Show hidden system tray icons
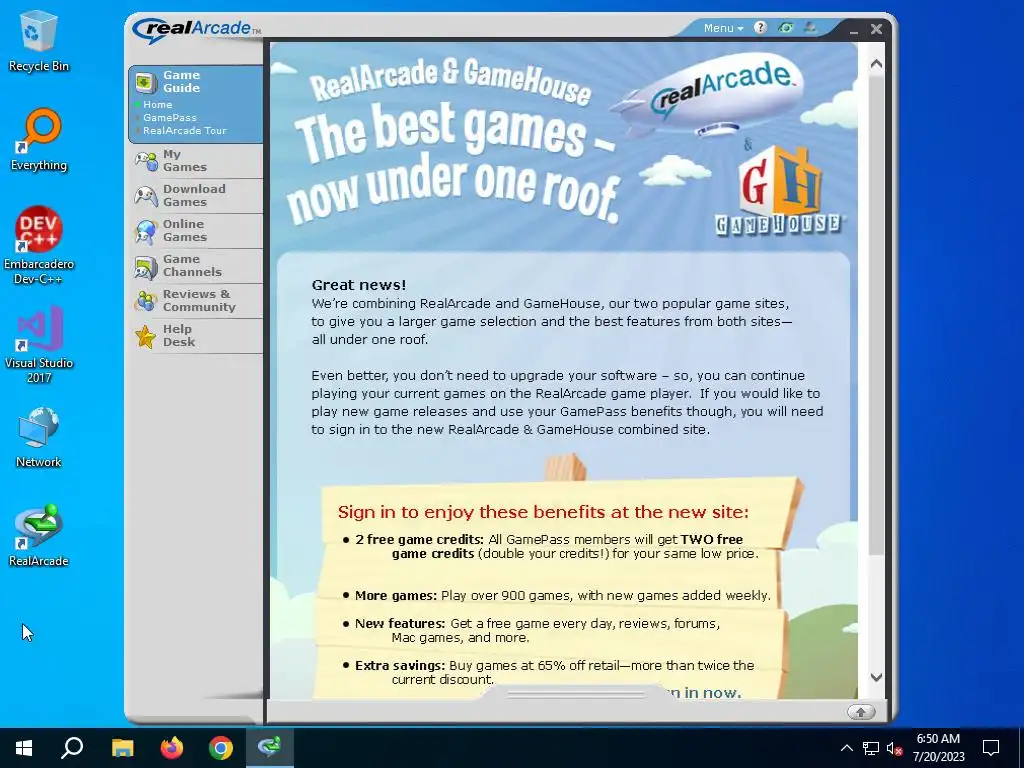 (x=846, y=748)
